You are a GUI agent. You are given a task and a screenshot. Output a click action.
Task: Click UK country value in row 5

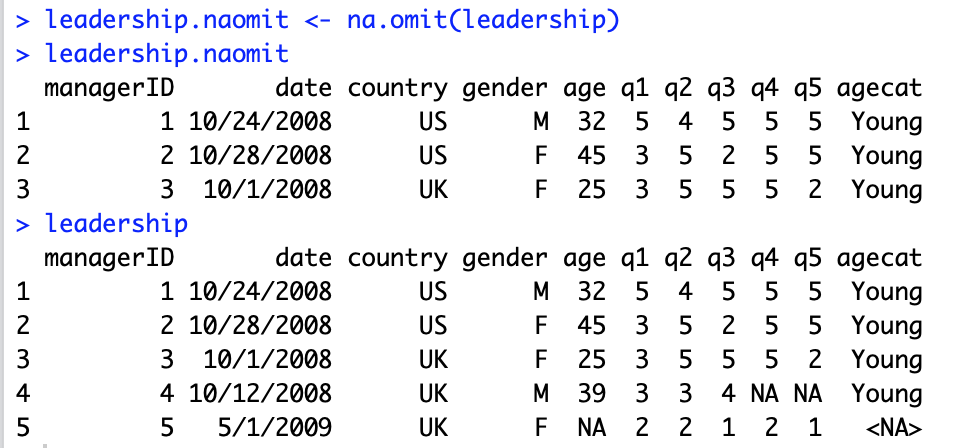tap(433, 428)
